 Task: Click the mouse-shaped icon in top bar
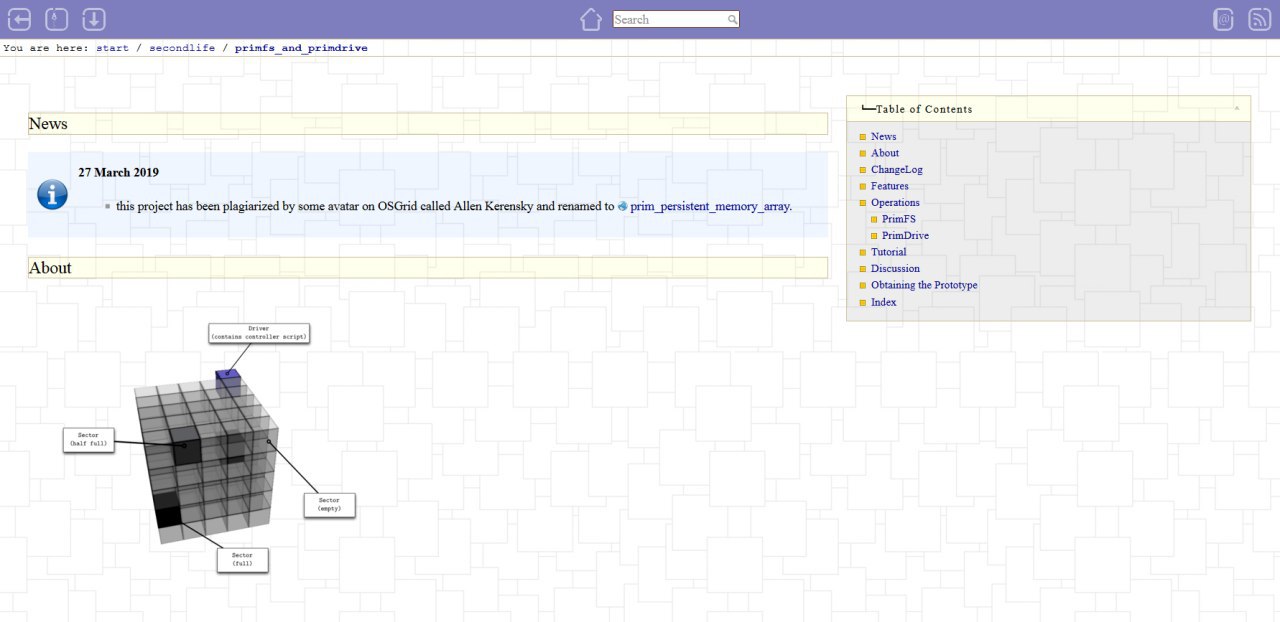pyautogui.click(x=57, y=19)
